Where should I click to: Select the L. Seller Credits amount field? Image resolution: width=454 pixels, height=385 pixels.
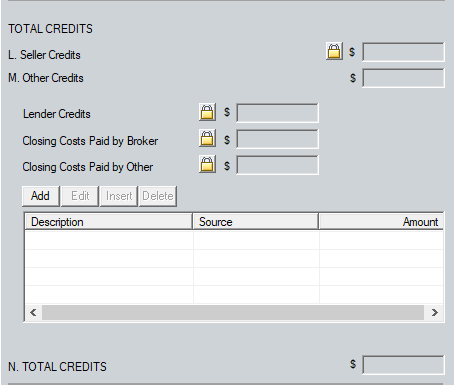click(x=403, y=52)
